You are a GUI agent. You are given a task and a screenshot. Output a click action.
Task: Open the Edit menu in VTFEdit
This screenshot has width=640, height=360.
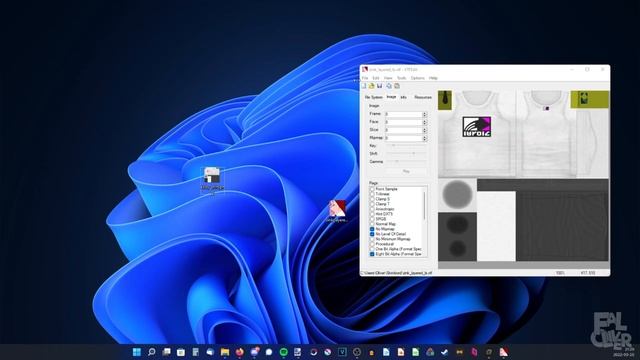pos(376,78)
